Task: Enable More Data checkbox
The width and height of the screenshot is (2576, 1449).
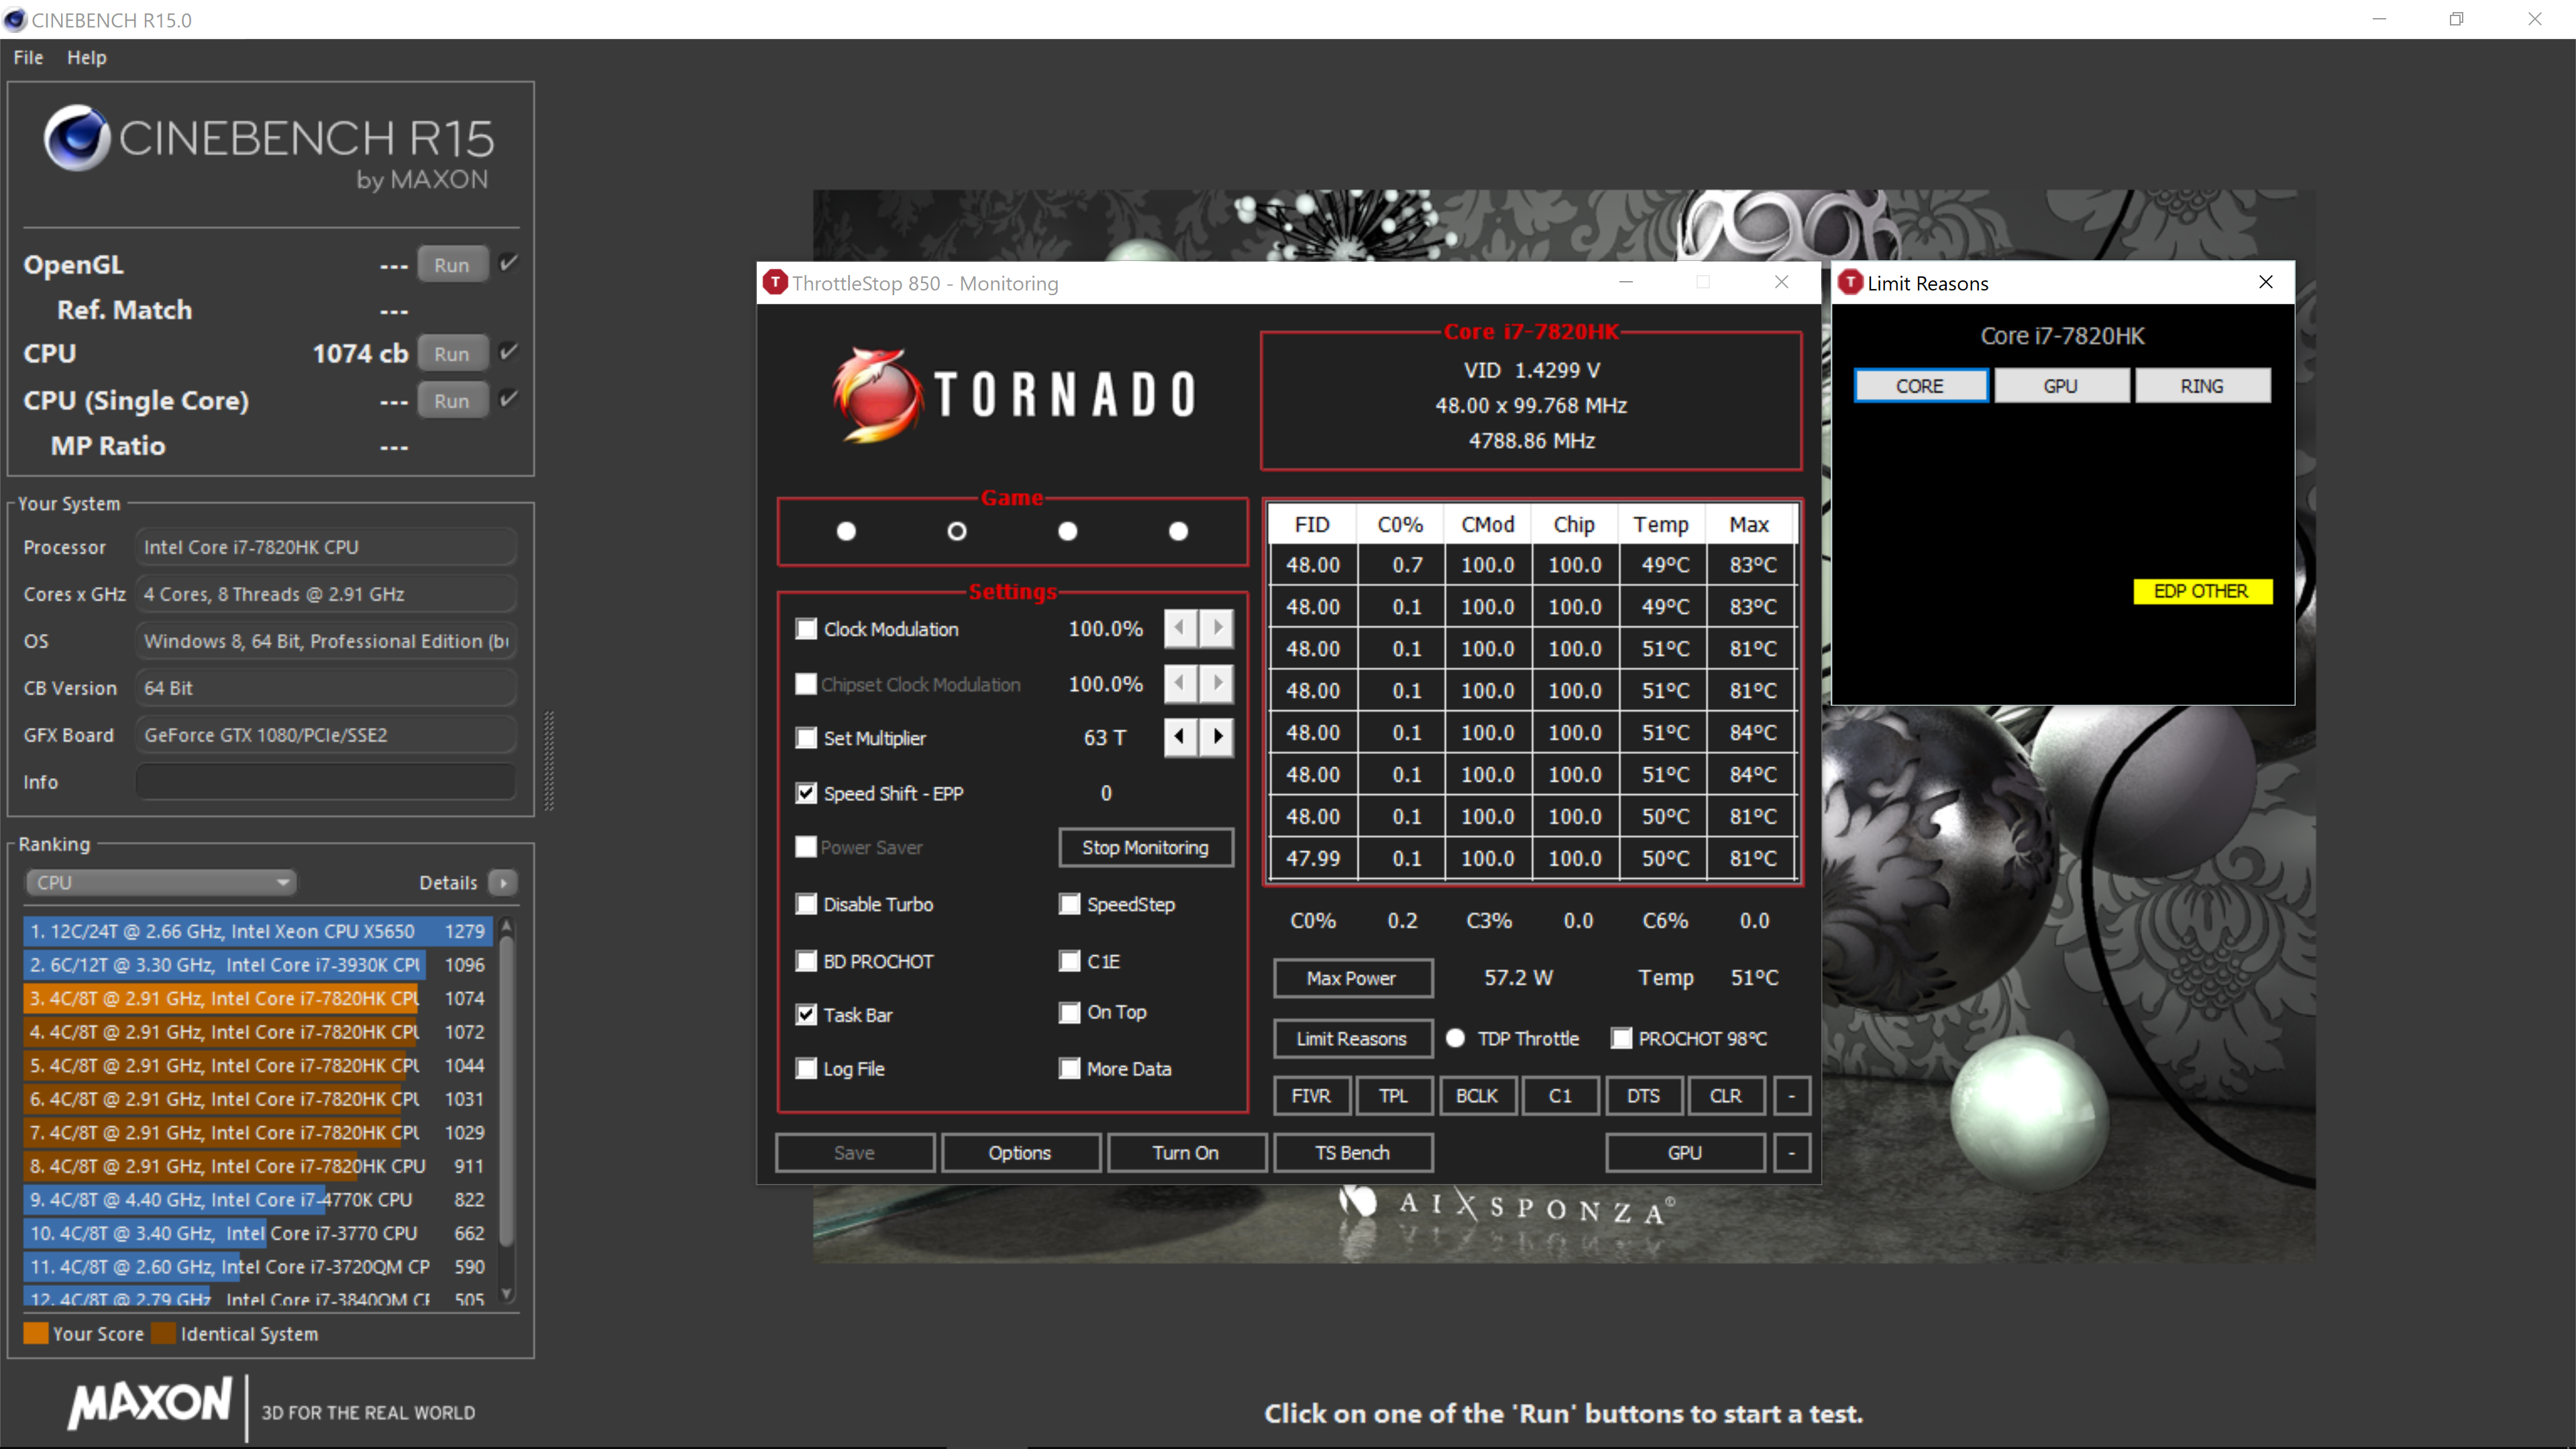Action: pos(1070,1069)
